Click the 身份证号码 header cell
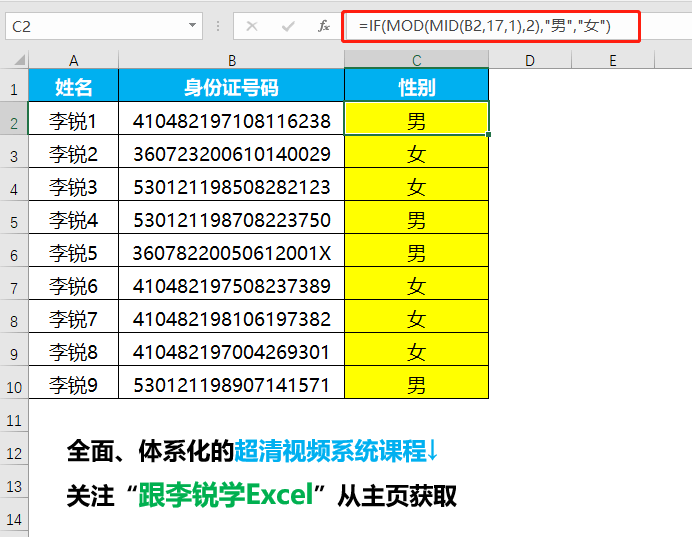The image size is (692, 537). 232,86
